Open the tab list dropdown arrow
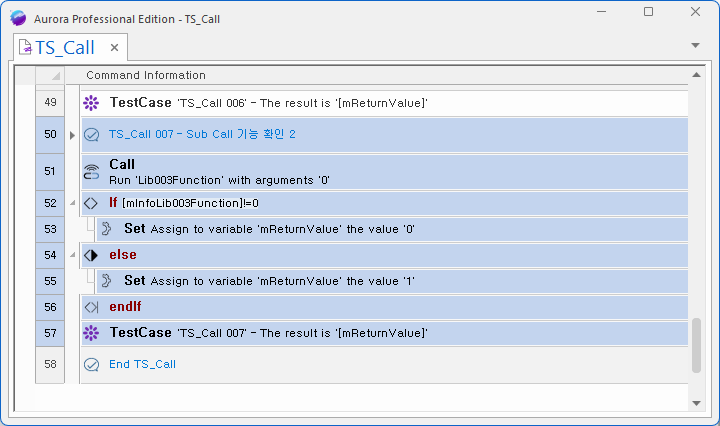 695,45
